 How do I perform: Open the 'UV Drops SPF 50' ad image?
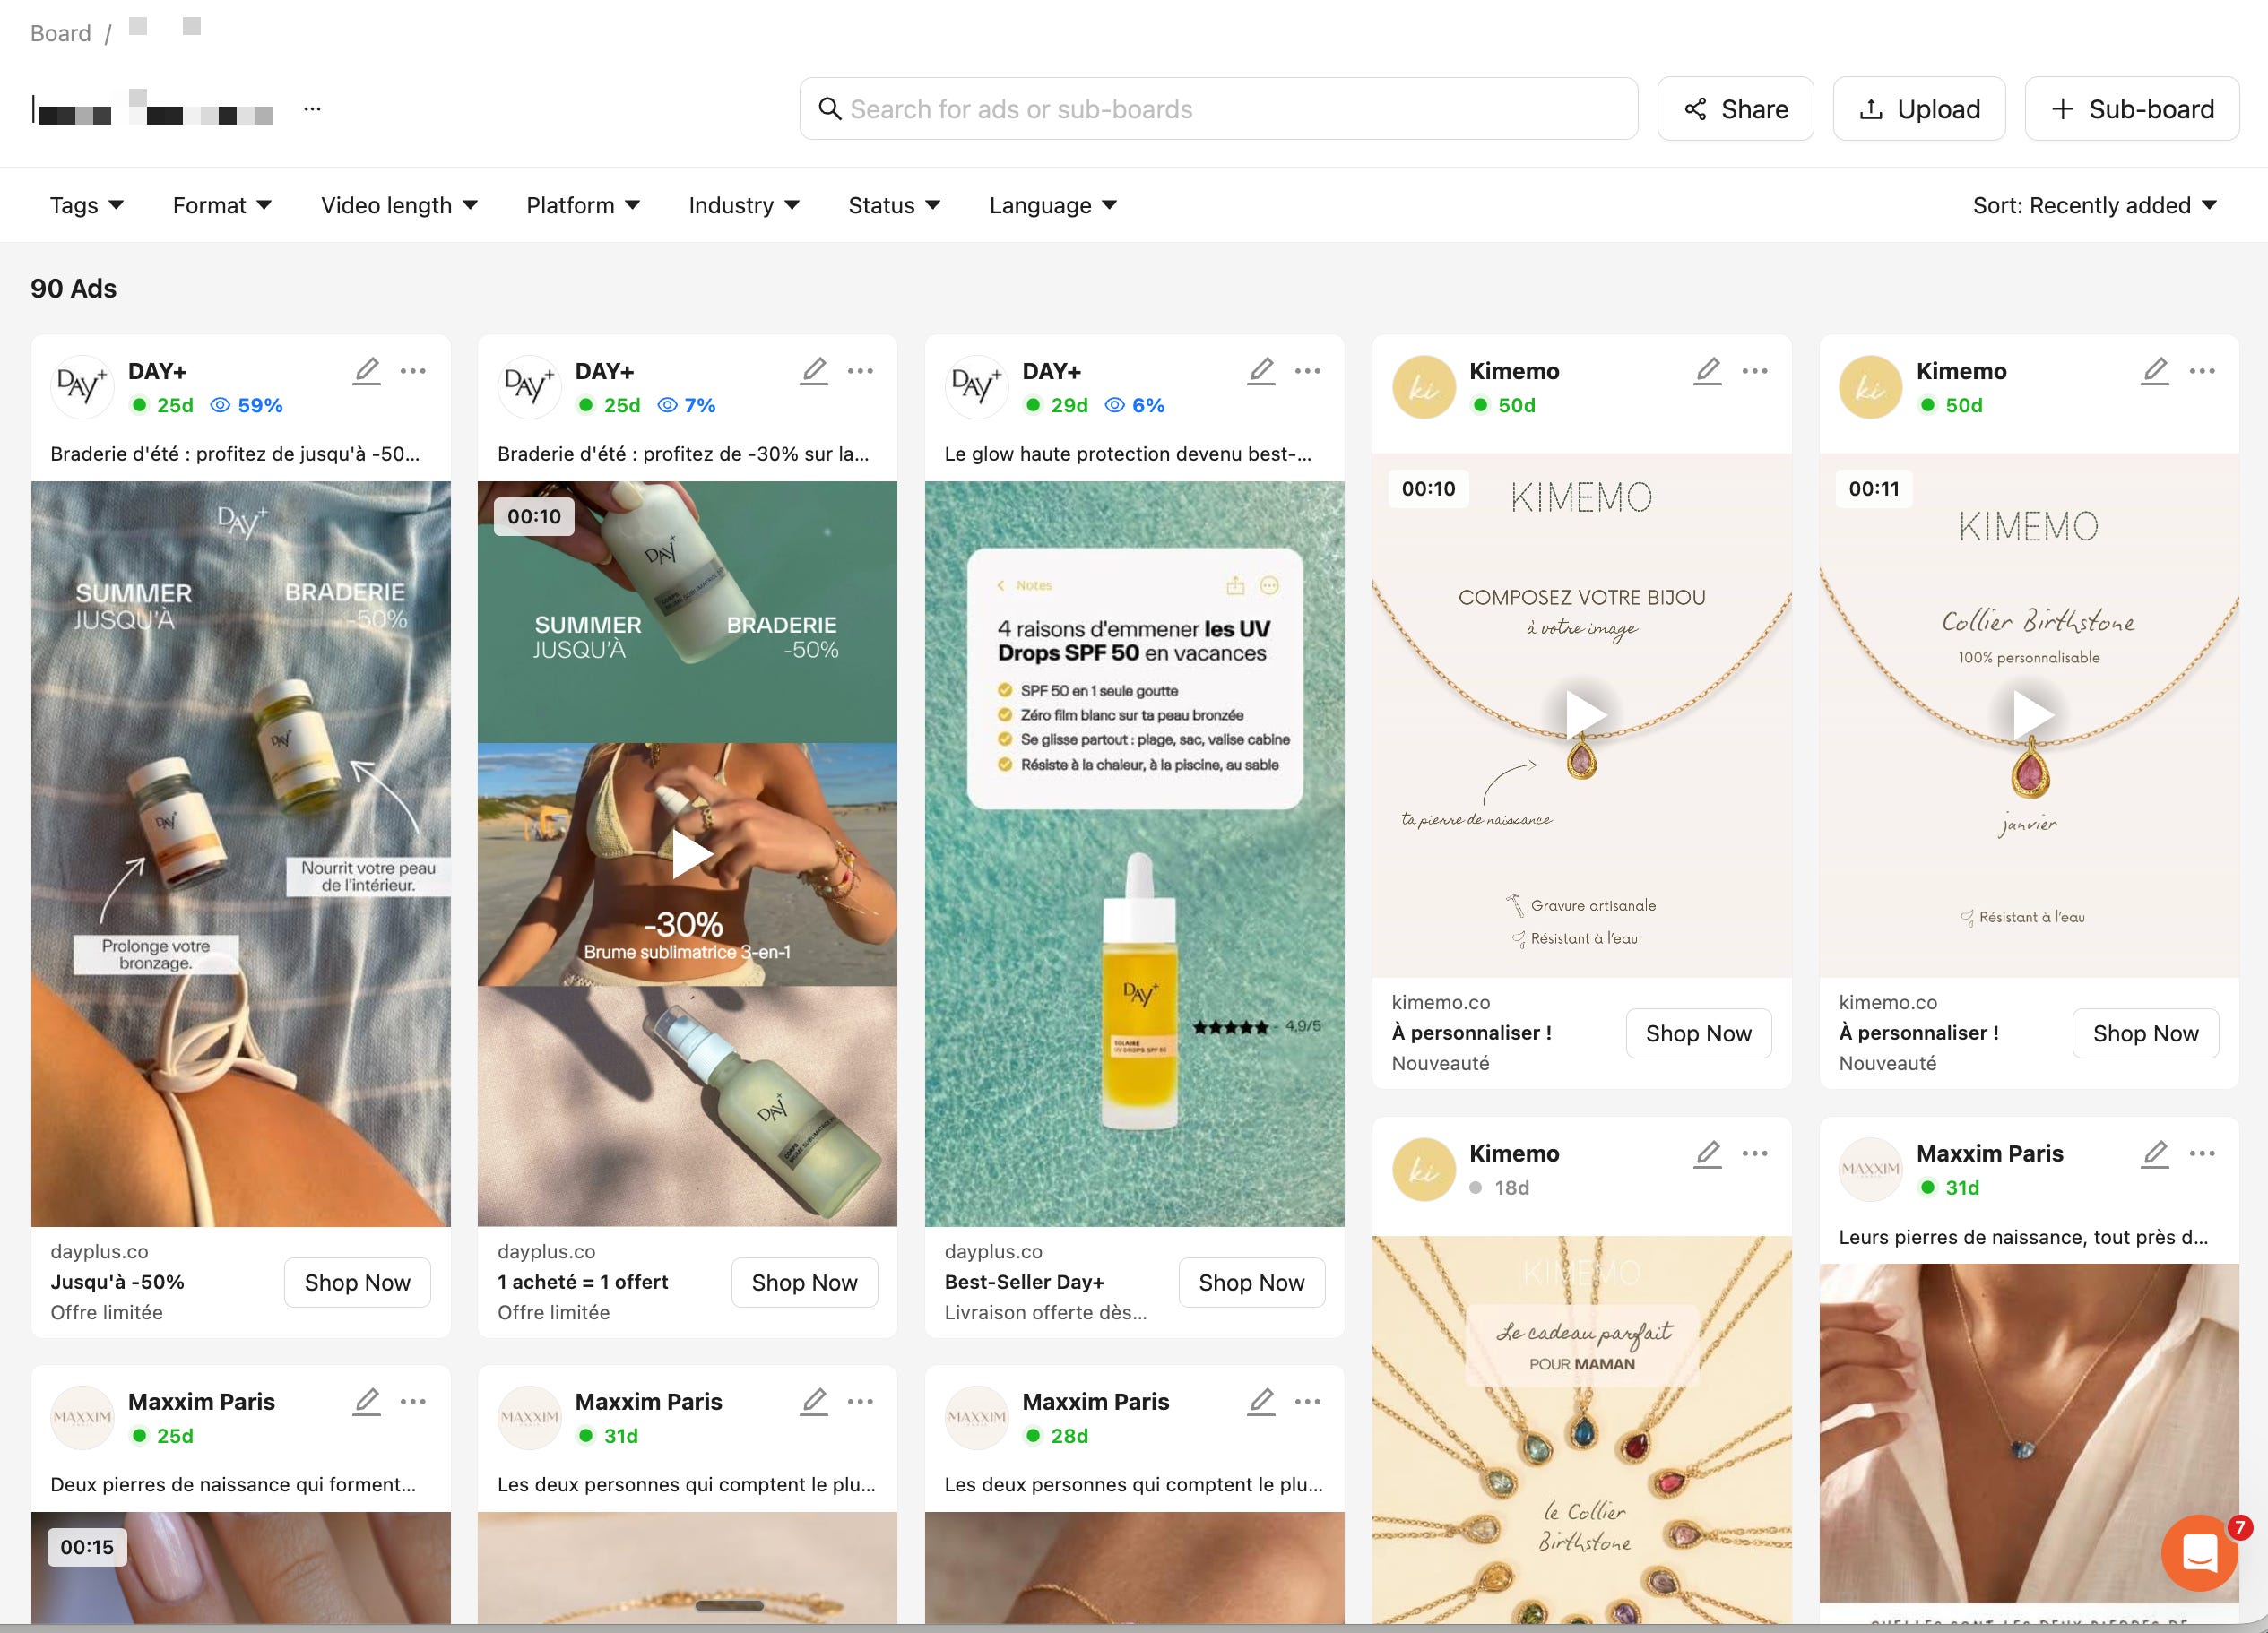coord(1134,854)
